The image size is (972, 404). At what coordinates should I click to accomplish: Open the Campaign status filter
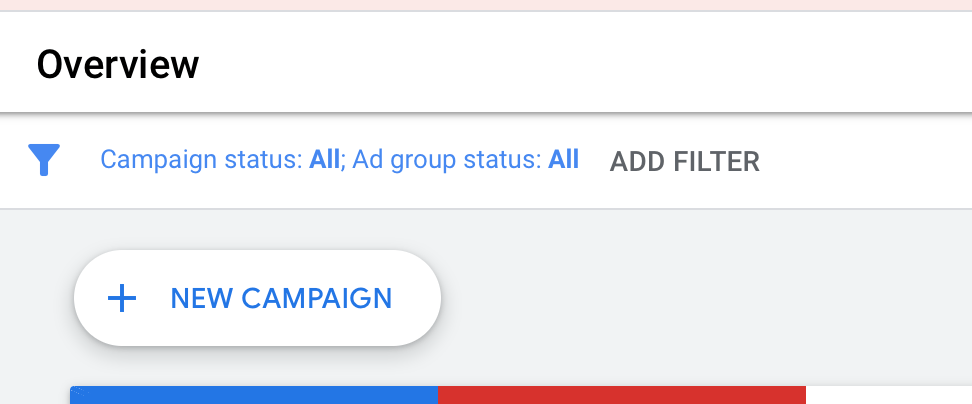pyautogui.click(x=220, y=160)
